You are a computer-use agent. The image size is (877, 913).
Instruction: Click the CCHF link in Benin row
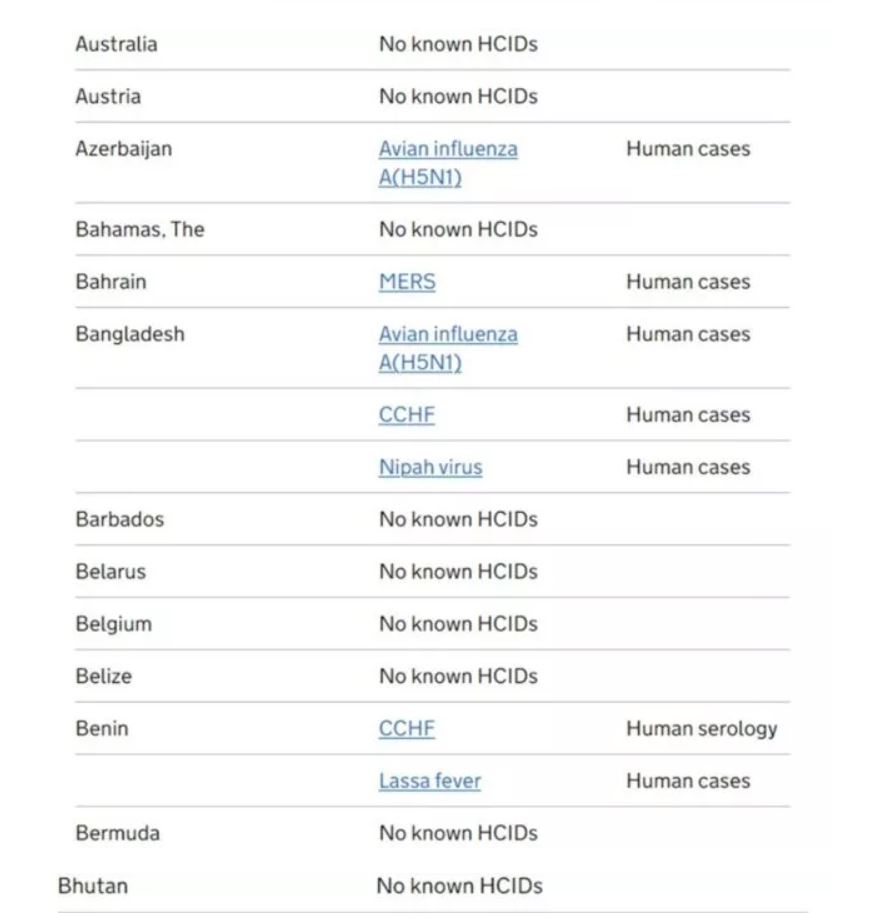406,729
